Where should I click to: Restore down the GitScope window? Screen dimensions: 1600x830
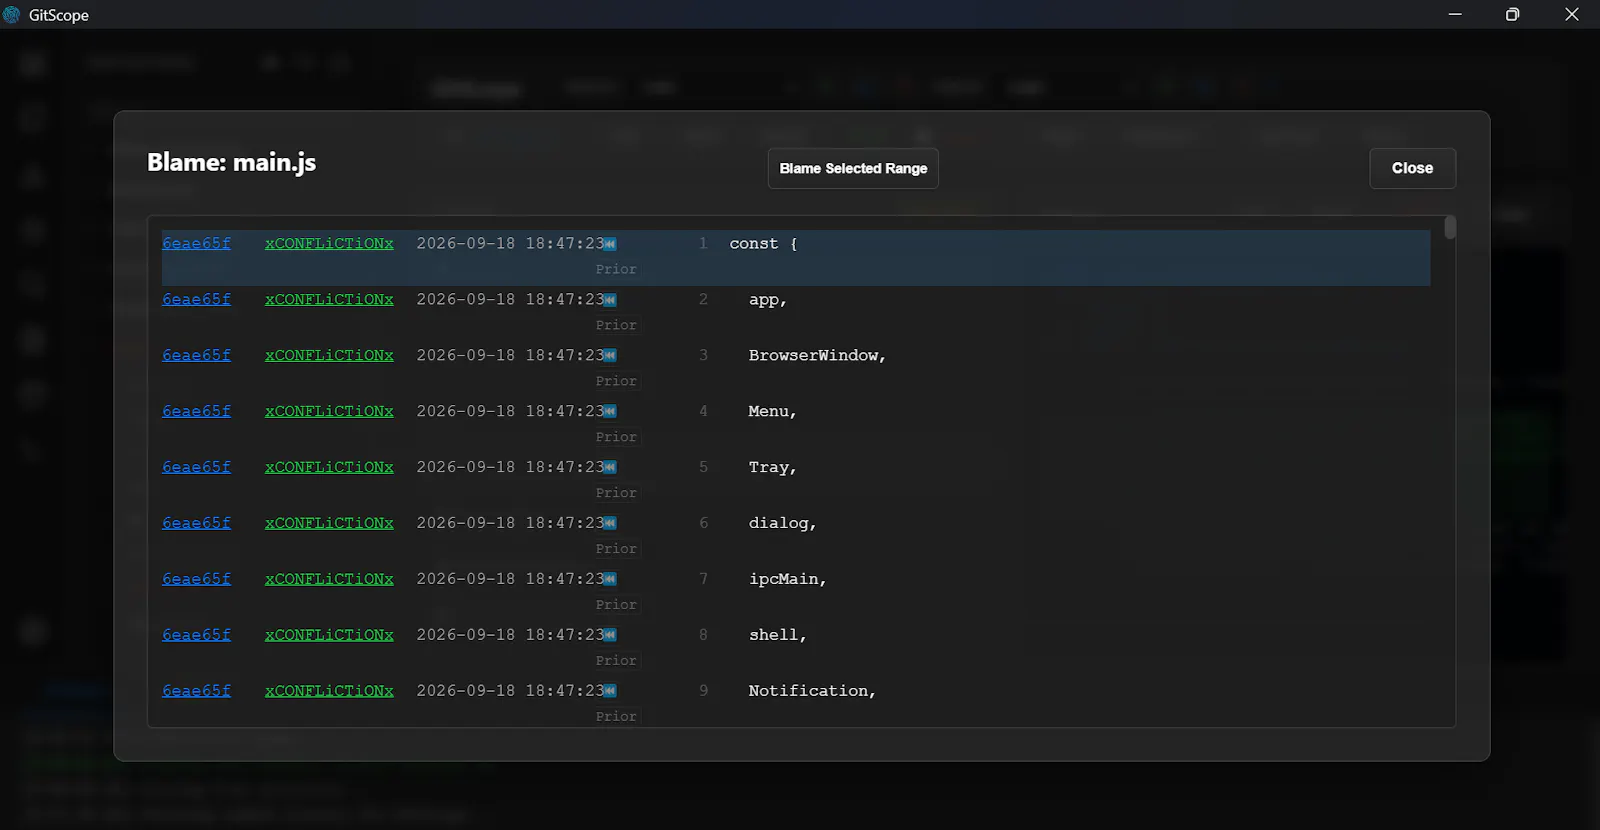coord(1512,14)
